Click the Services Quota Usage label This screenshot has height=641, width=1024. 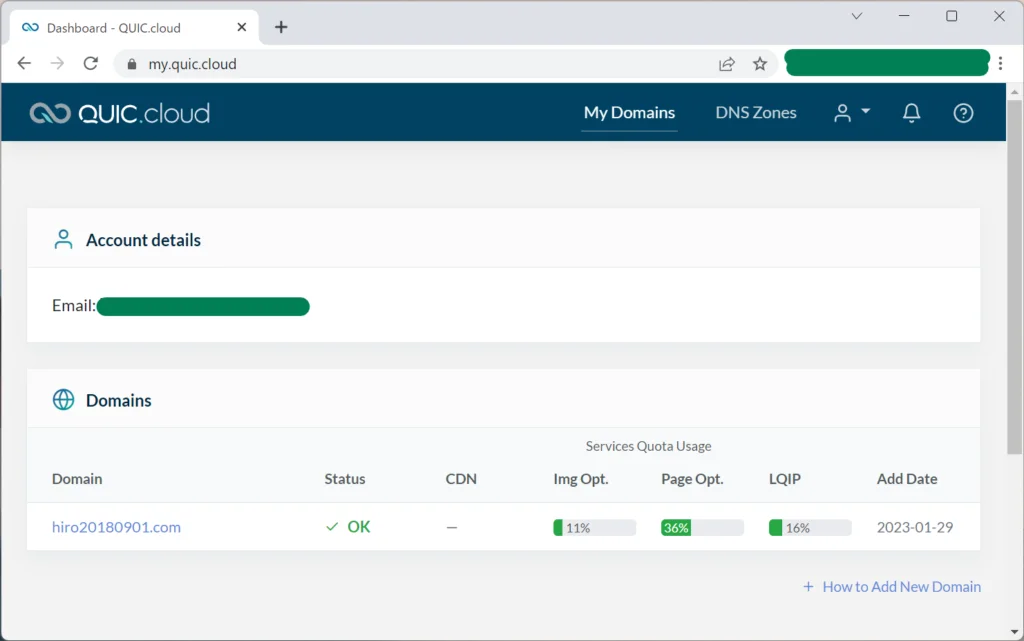click(x=648, y=446)
